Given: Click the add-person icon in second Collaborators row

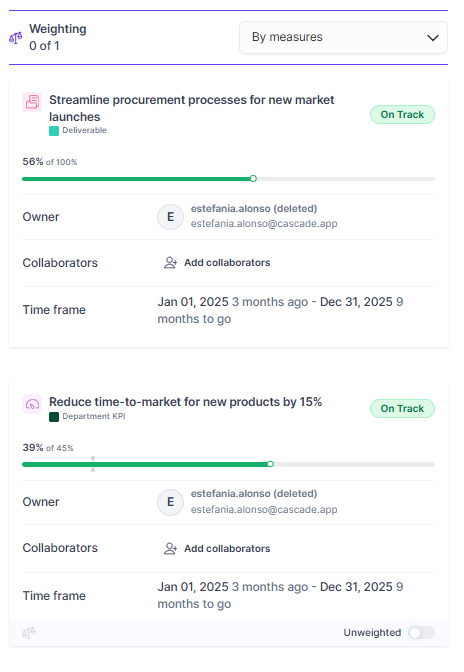Looking at the screenshot, I should tap(171, 549).
